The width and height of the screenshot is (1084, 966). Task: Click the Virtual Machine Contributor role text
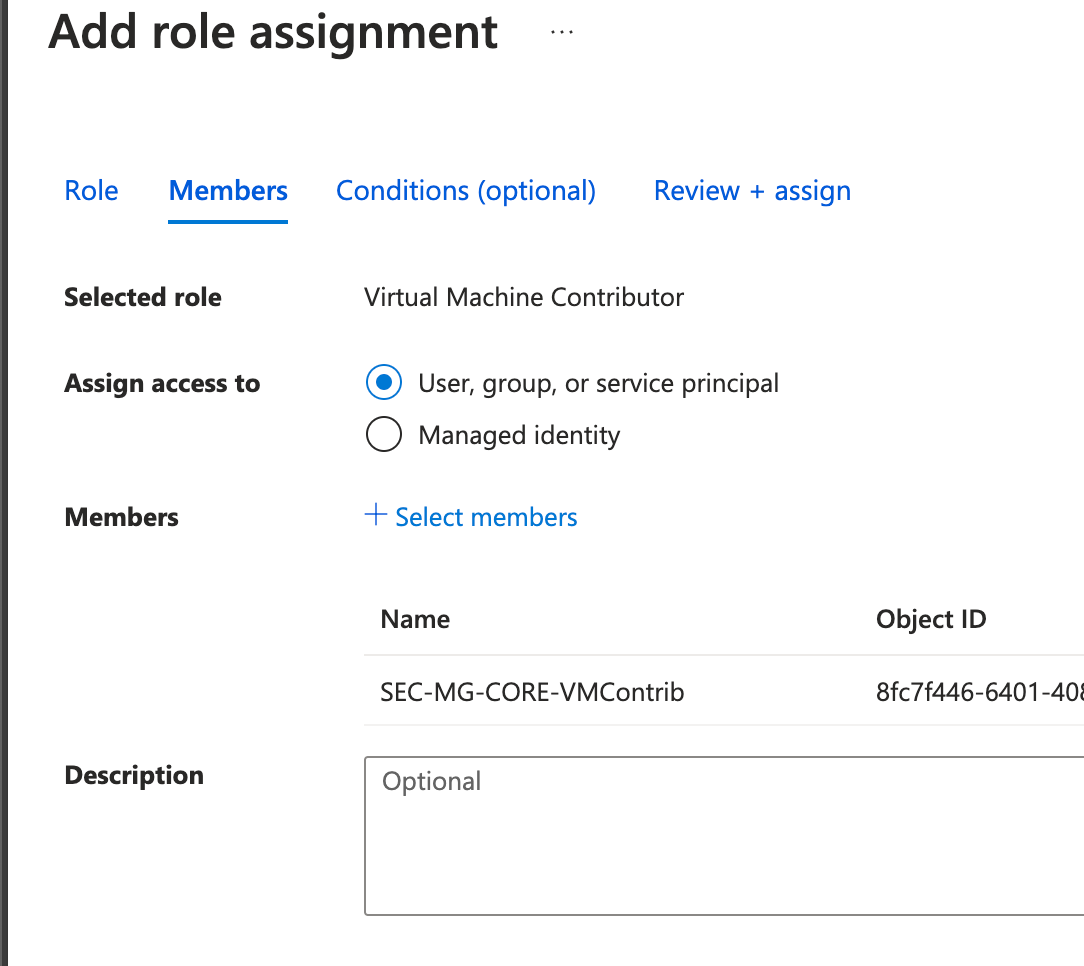point(524,297)
